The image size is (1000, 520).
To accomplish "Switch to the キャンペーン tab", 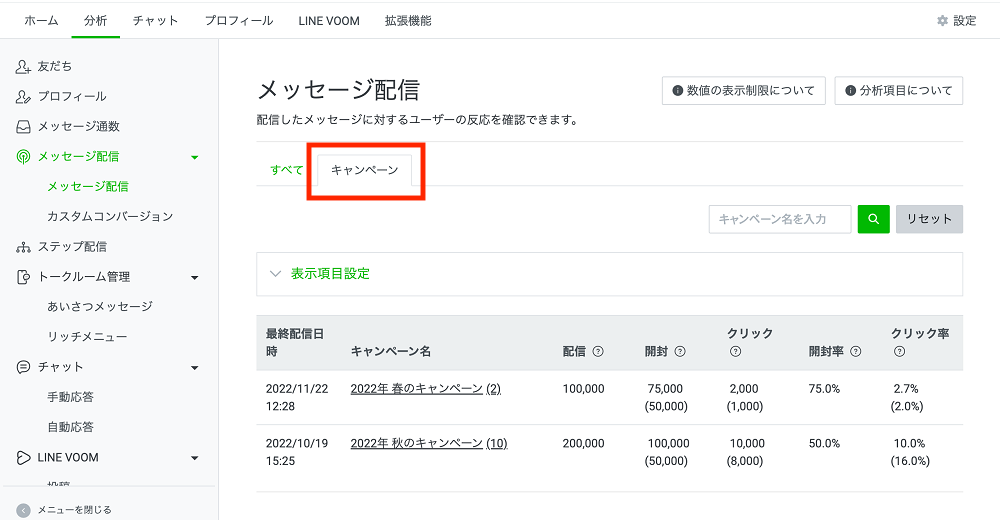I will click(x=364, y=170).
